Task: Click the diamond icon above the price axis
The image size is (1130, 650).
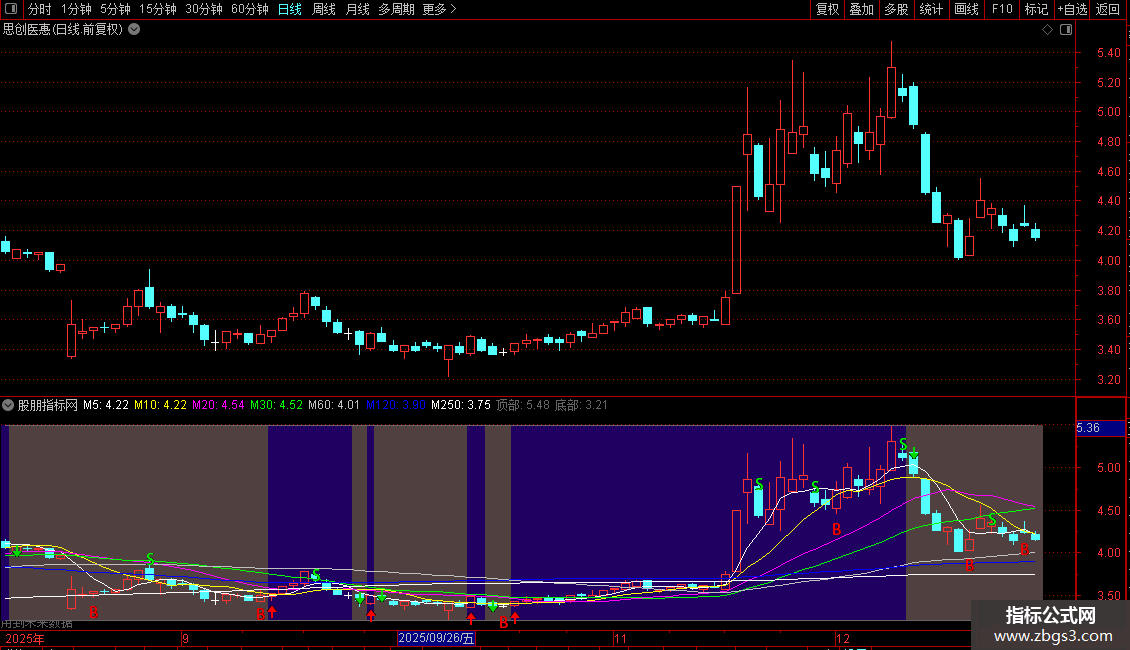Action: coord(1048,30)
